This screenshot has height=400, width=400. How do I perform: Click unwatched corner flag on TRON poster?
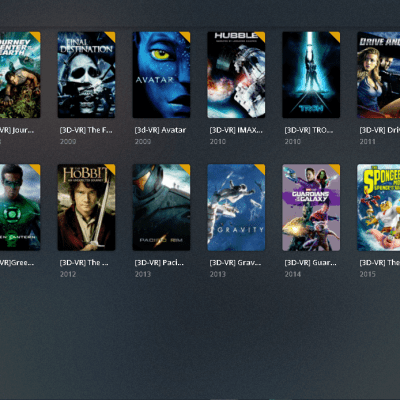tap(336, 36)
